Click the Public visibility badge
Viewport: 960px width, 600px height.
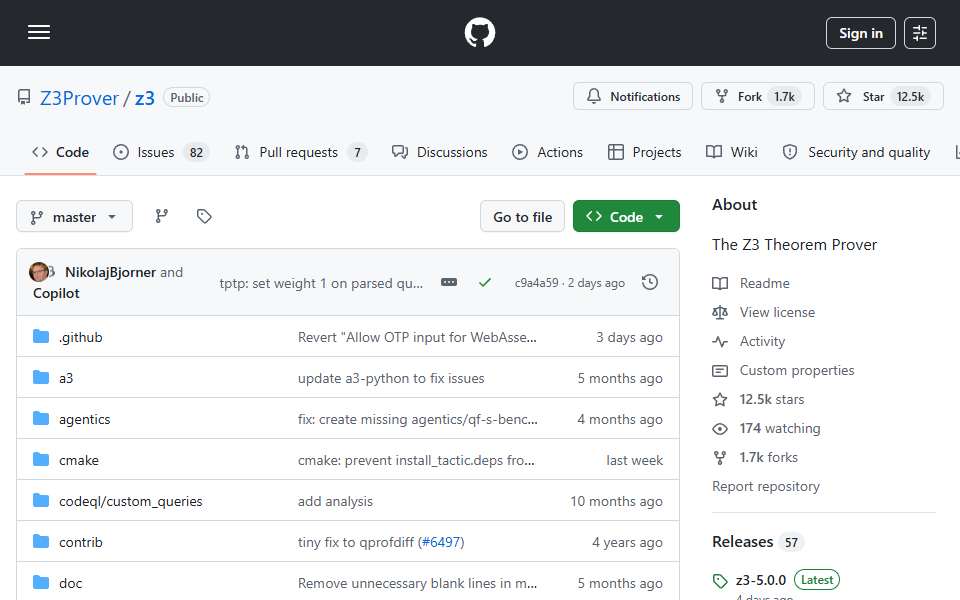[x=187, y=98]
